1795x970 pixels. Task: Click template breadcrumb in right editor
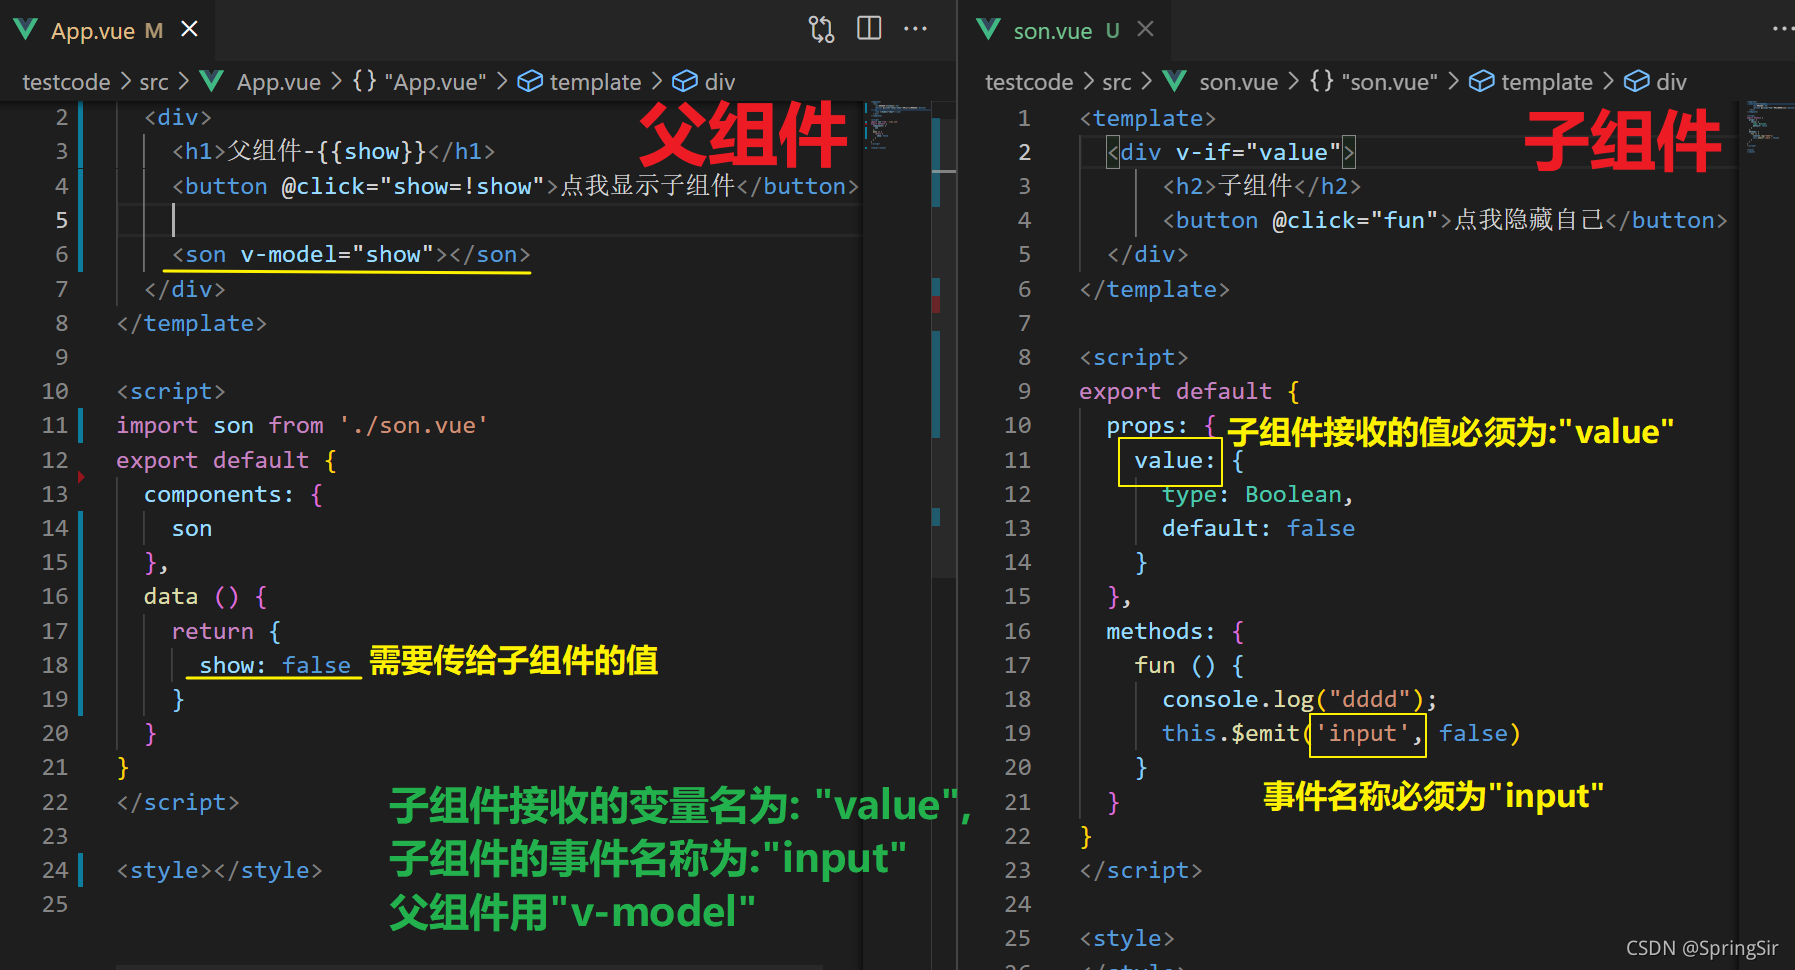pyautogui.click(x=1547, y=82)
